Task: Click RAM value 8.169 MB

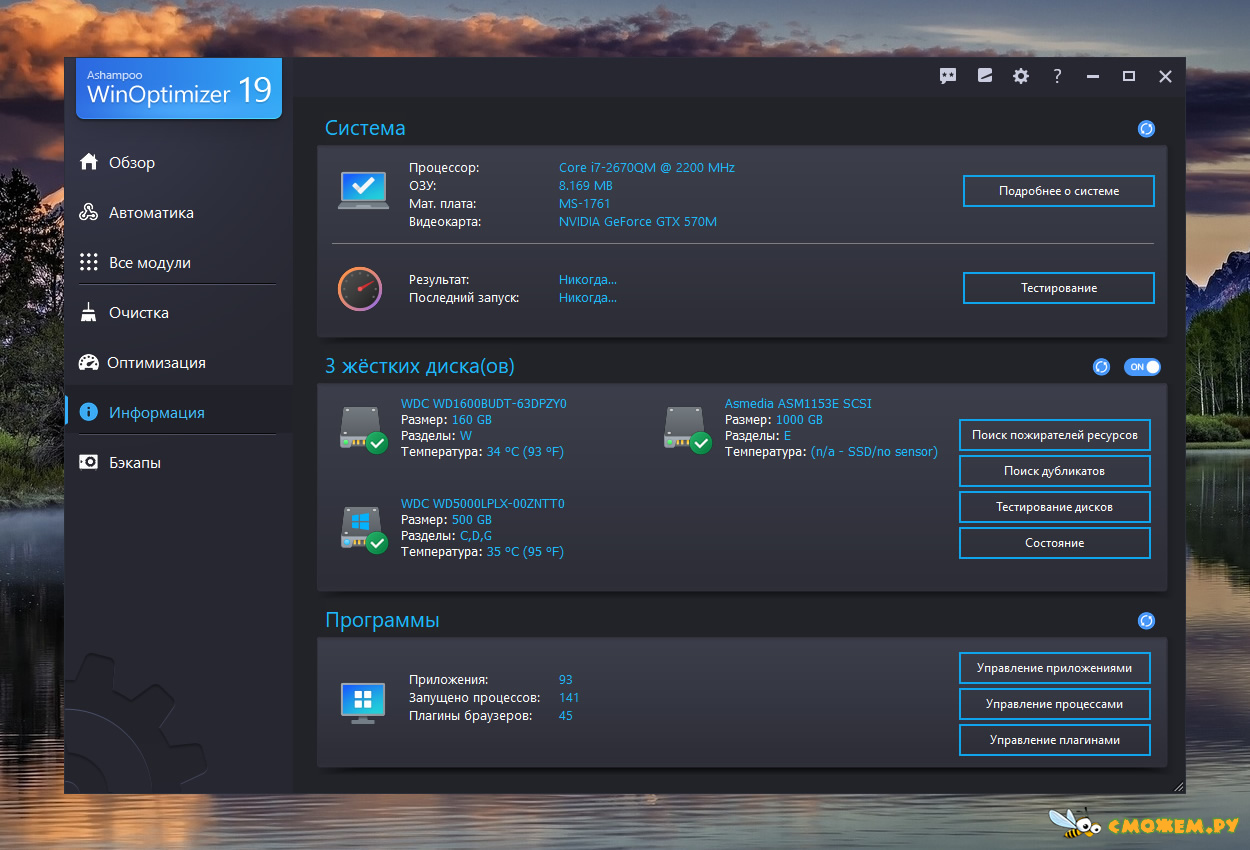Action: pos(586,186)
